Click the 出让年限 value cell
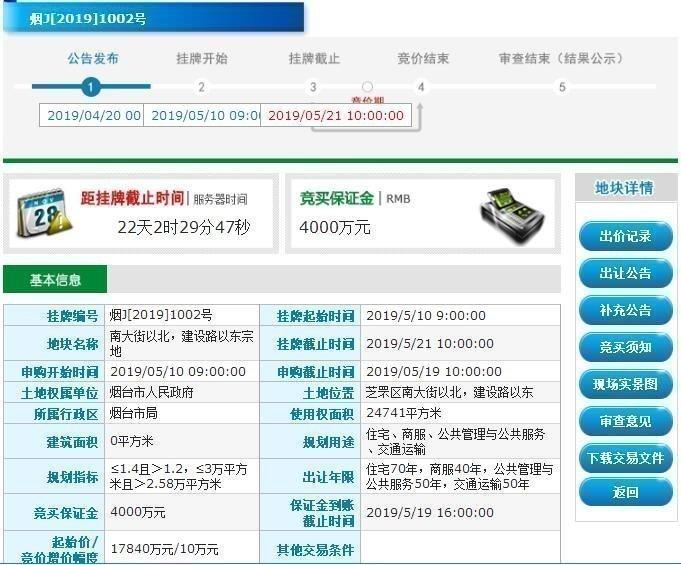The height and width of the screenshot is (565, 681). click(460, 476)
